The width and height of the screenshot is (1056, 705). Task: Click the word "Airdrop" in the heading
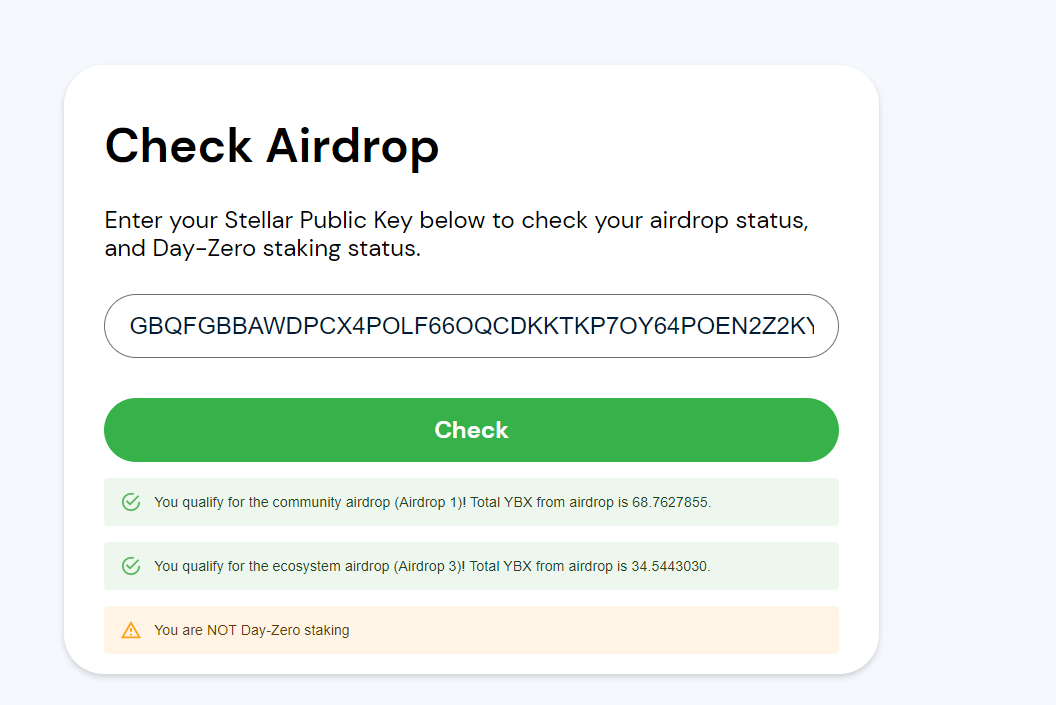[352, 146]
